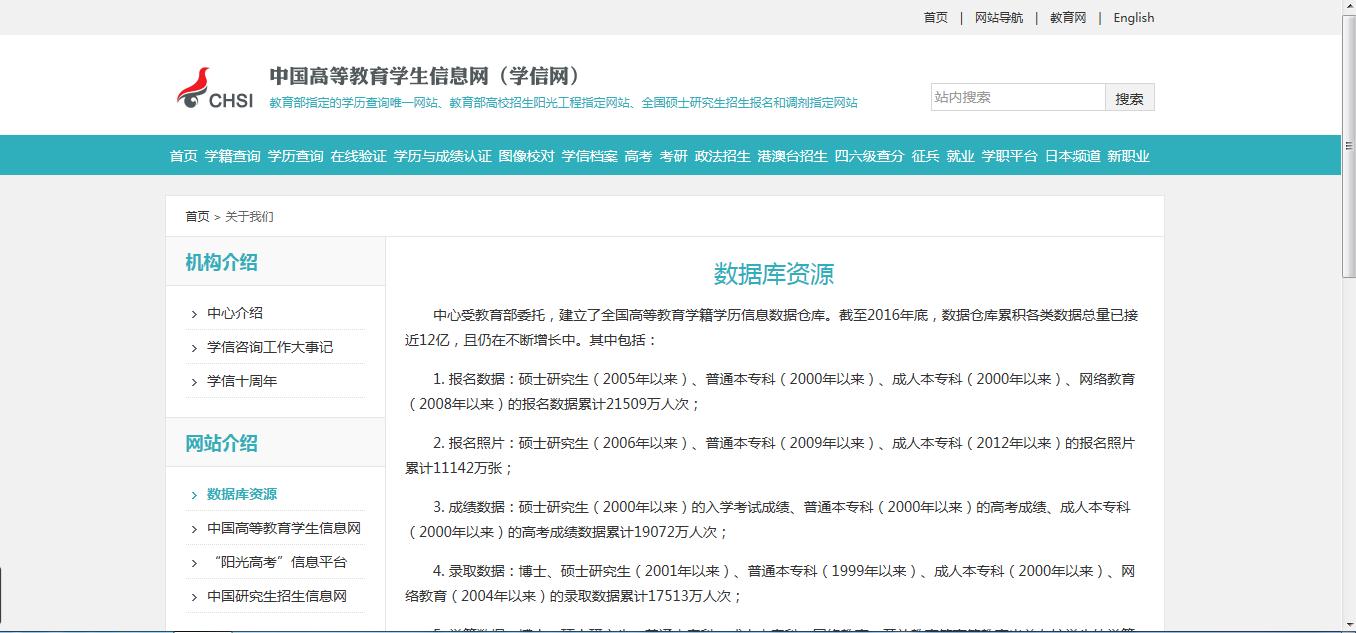The image size is (1356, 633).
Task: Click the site title 中国高等教育学生信息网（学信网）
Action: (429, 76)
